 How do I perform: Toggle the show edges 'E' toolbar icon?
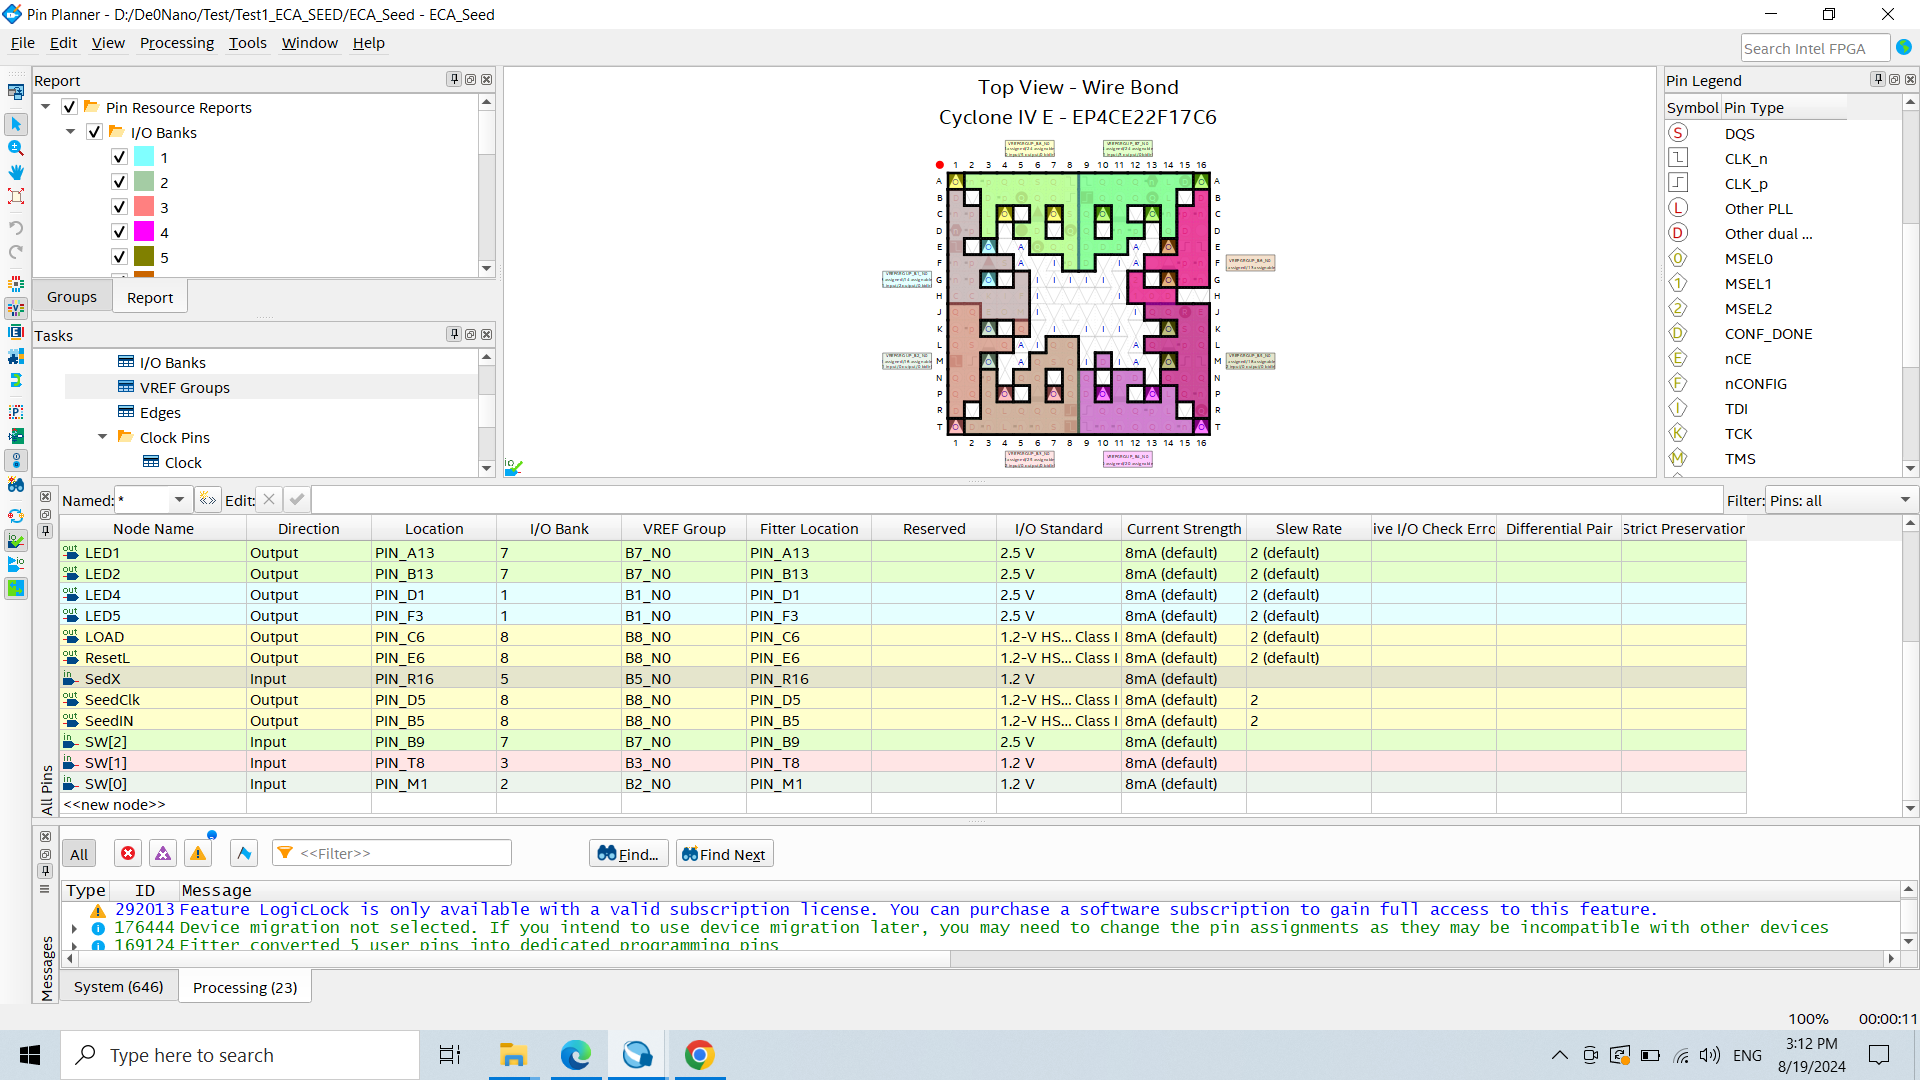point(16,332)
